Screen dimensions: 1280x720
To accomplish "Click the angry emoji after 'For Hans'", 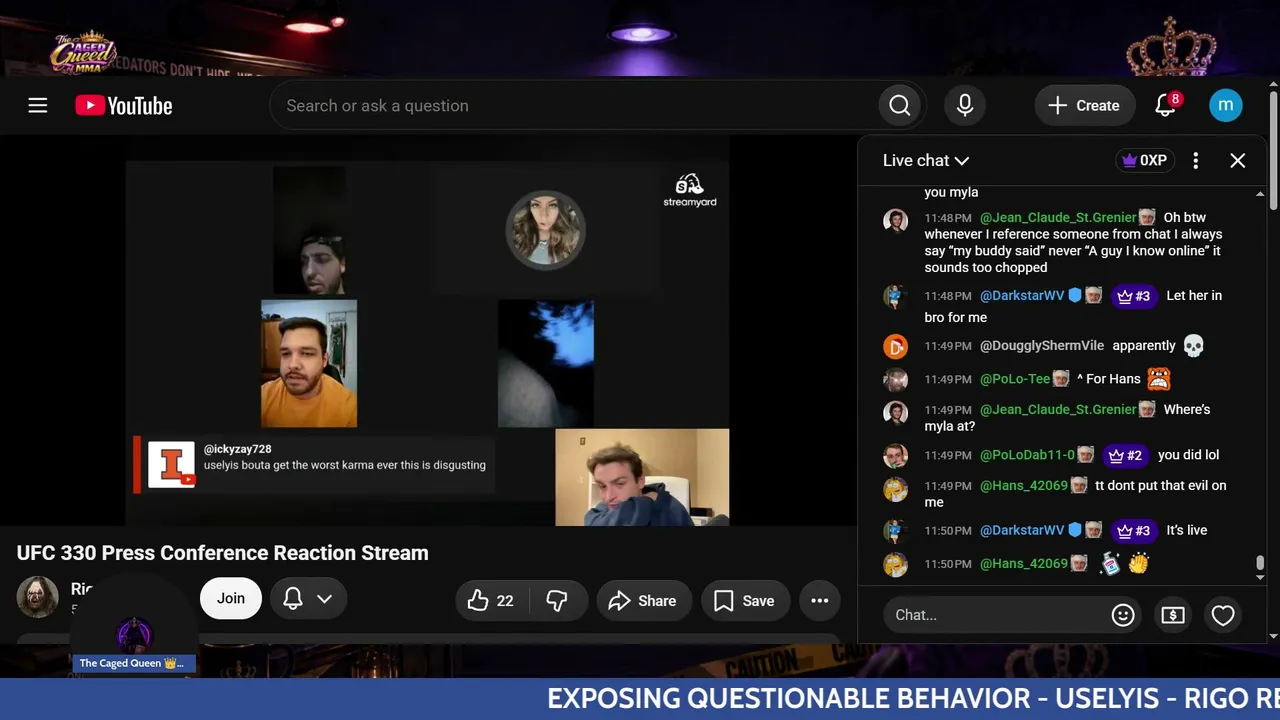I will tap(1159, 379).
